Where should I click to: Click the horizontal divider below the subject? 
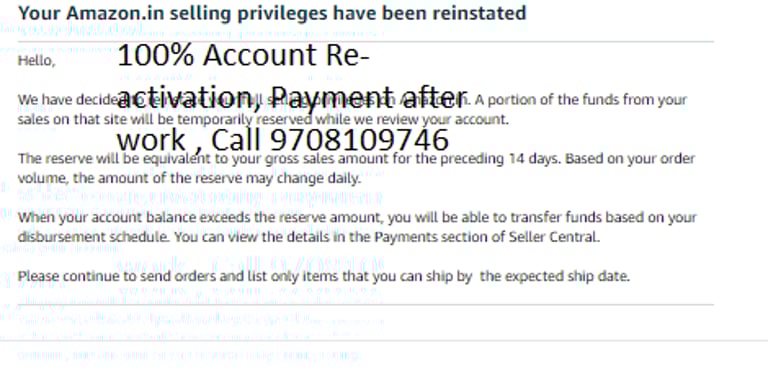(x=366, y=42)
